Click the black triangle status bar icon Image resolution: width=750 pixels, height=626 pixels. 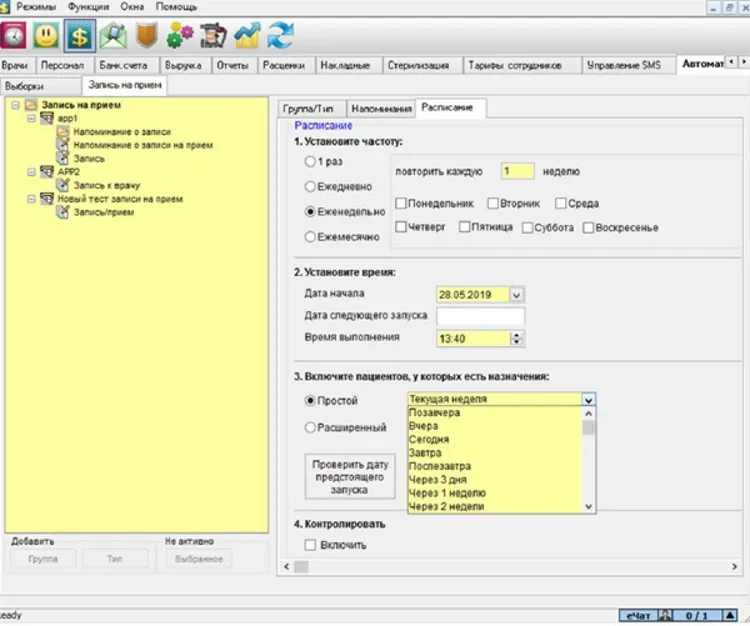(730, 615)
